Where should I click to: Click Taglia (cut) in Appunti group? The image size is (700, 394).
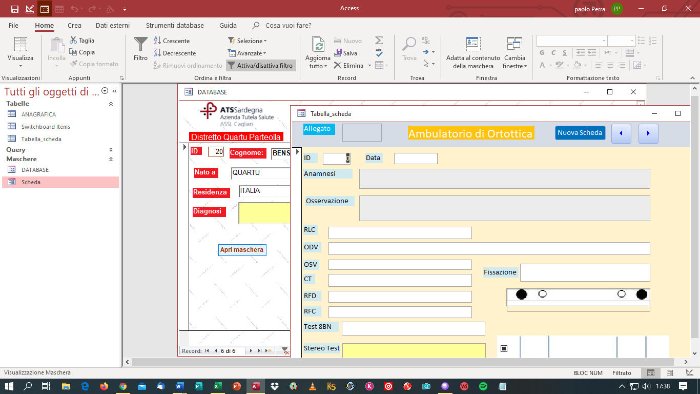[82, 41]
